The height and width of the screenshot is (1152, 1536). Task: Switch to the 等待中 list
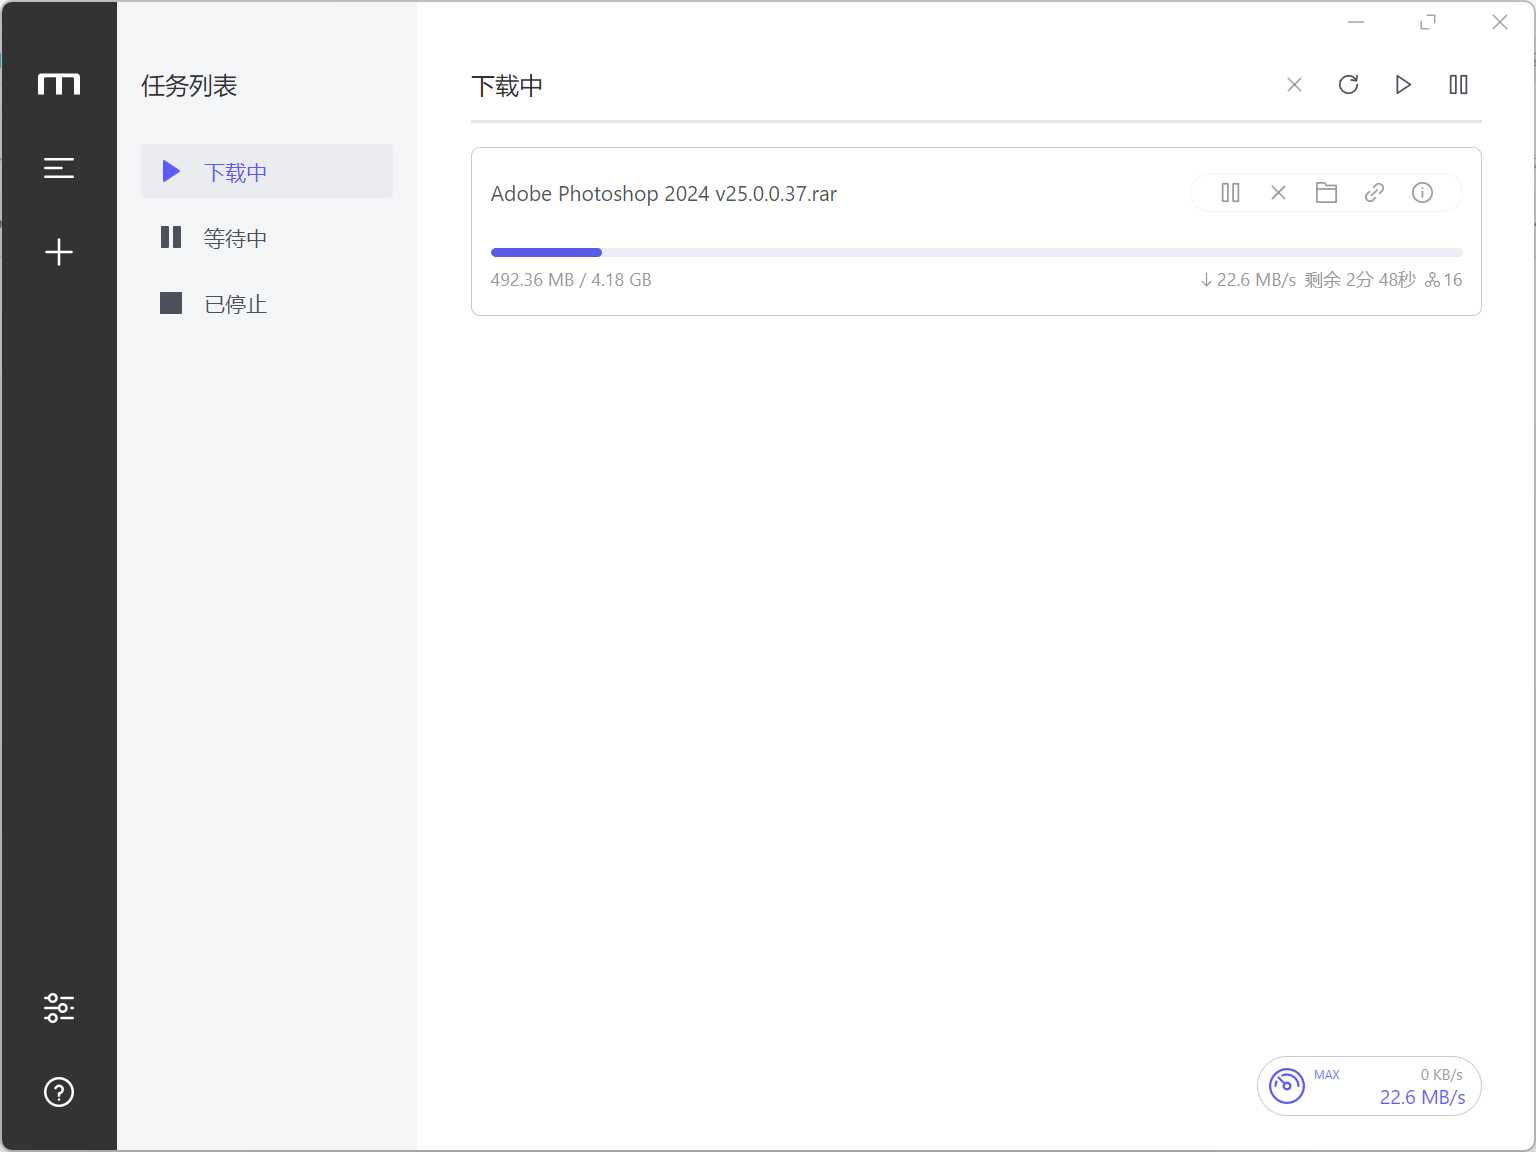[x=267, y=238]
